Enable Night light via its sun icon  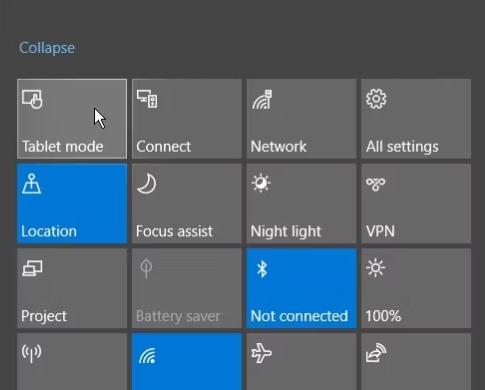(x=261, y=183)
